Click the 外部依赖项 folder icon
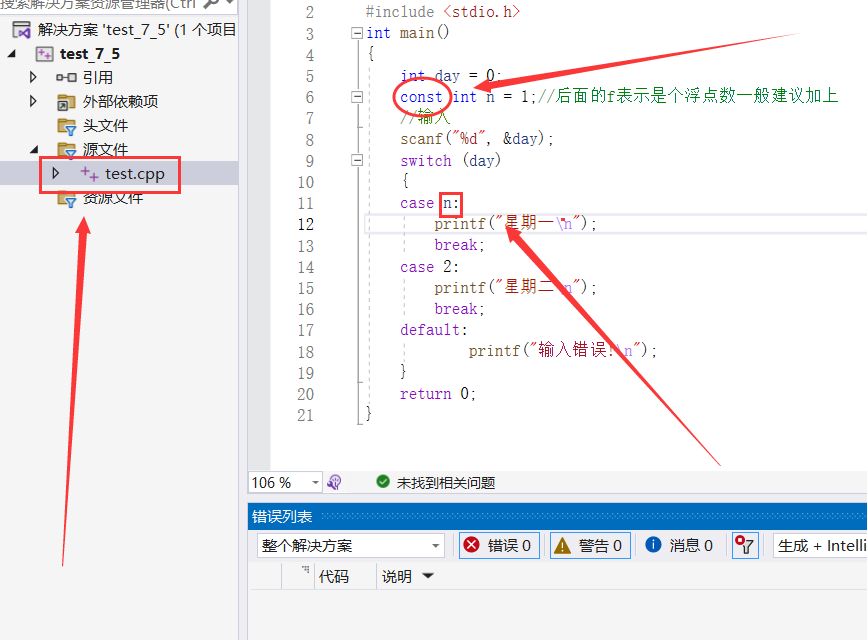This screenshot has width=867, height=640. tap(66, 102)
